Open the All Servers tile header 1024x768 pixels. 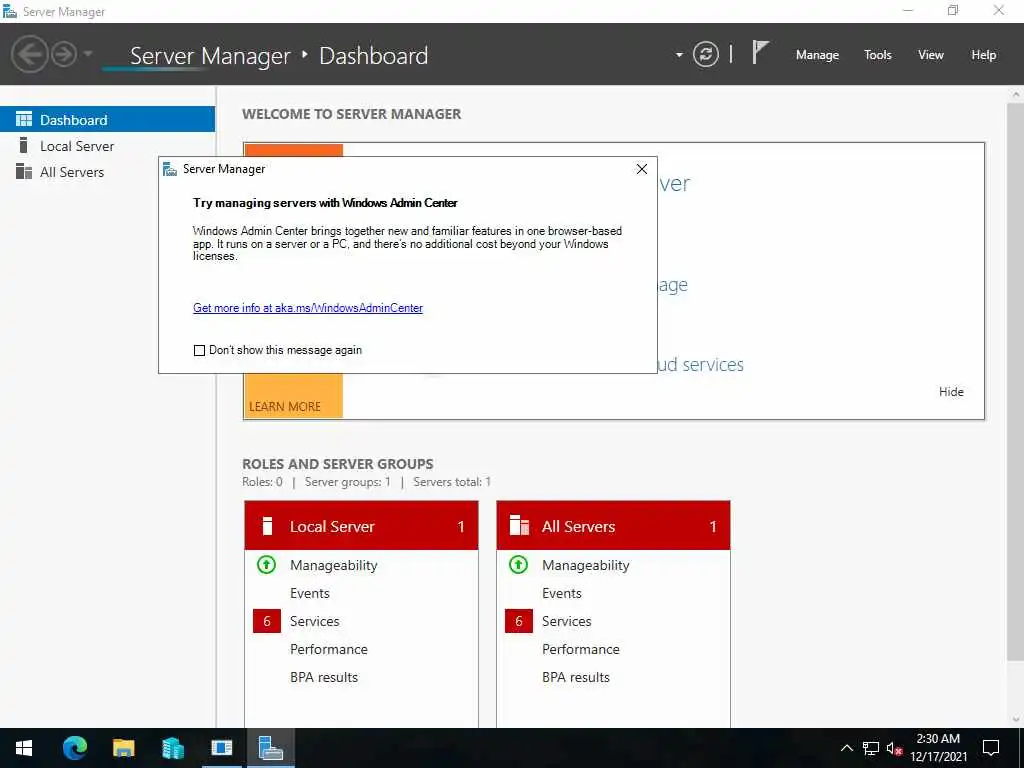coord(613,526)
